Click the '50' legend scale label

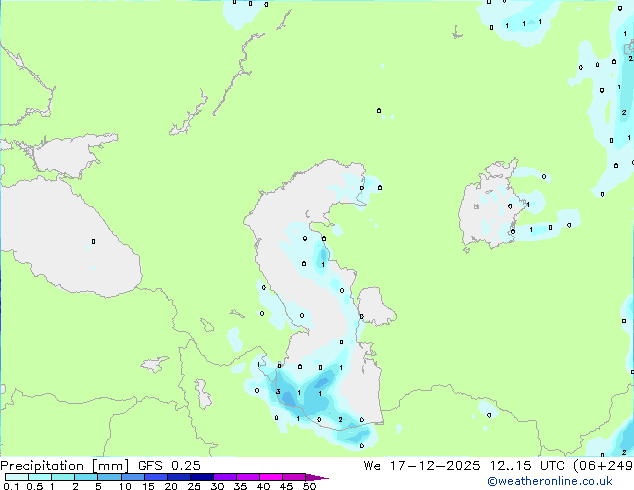(x=309, y=486)
